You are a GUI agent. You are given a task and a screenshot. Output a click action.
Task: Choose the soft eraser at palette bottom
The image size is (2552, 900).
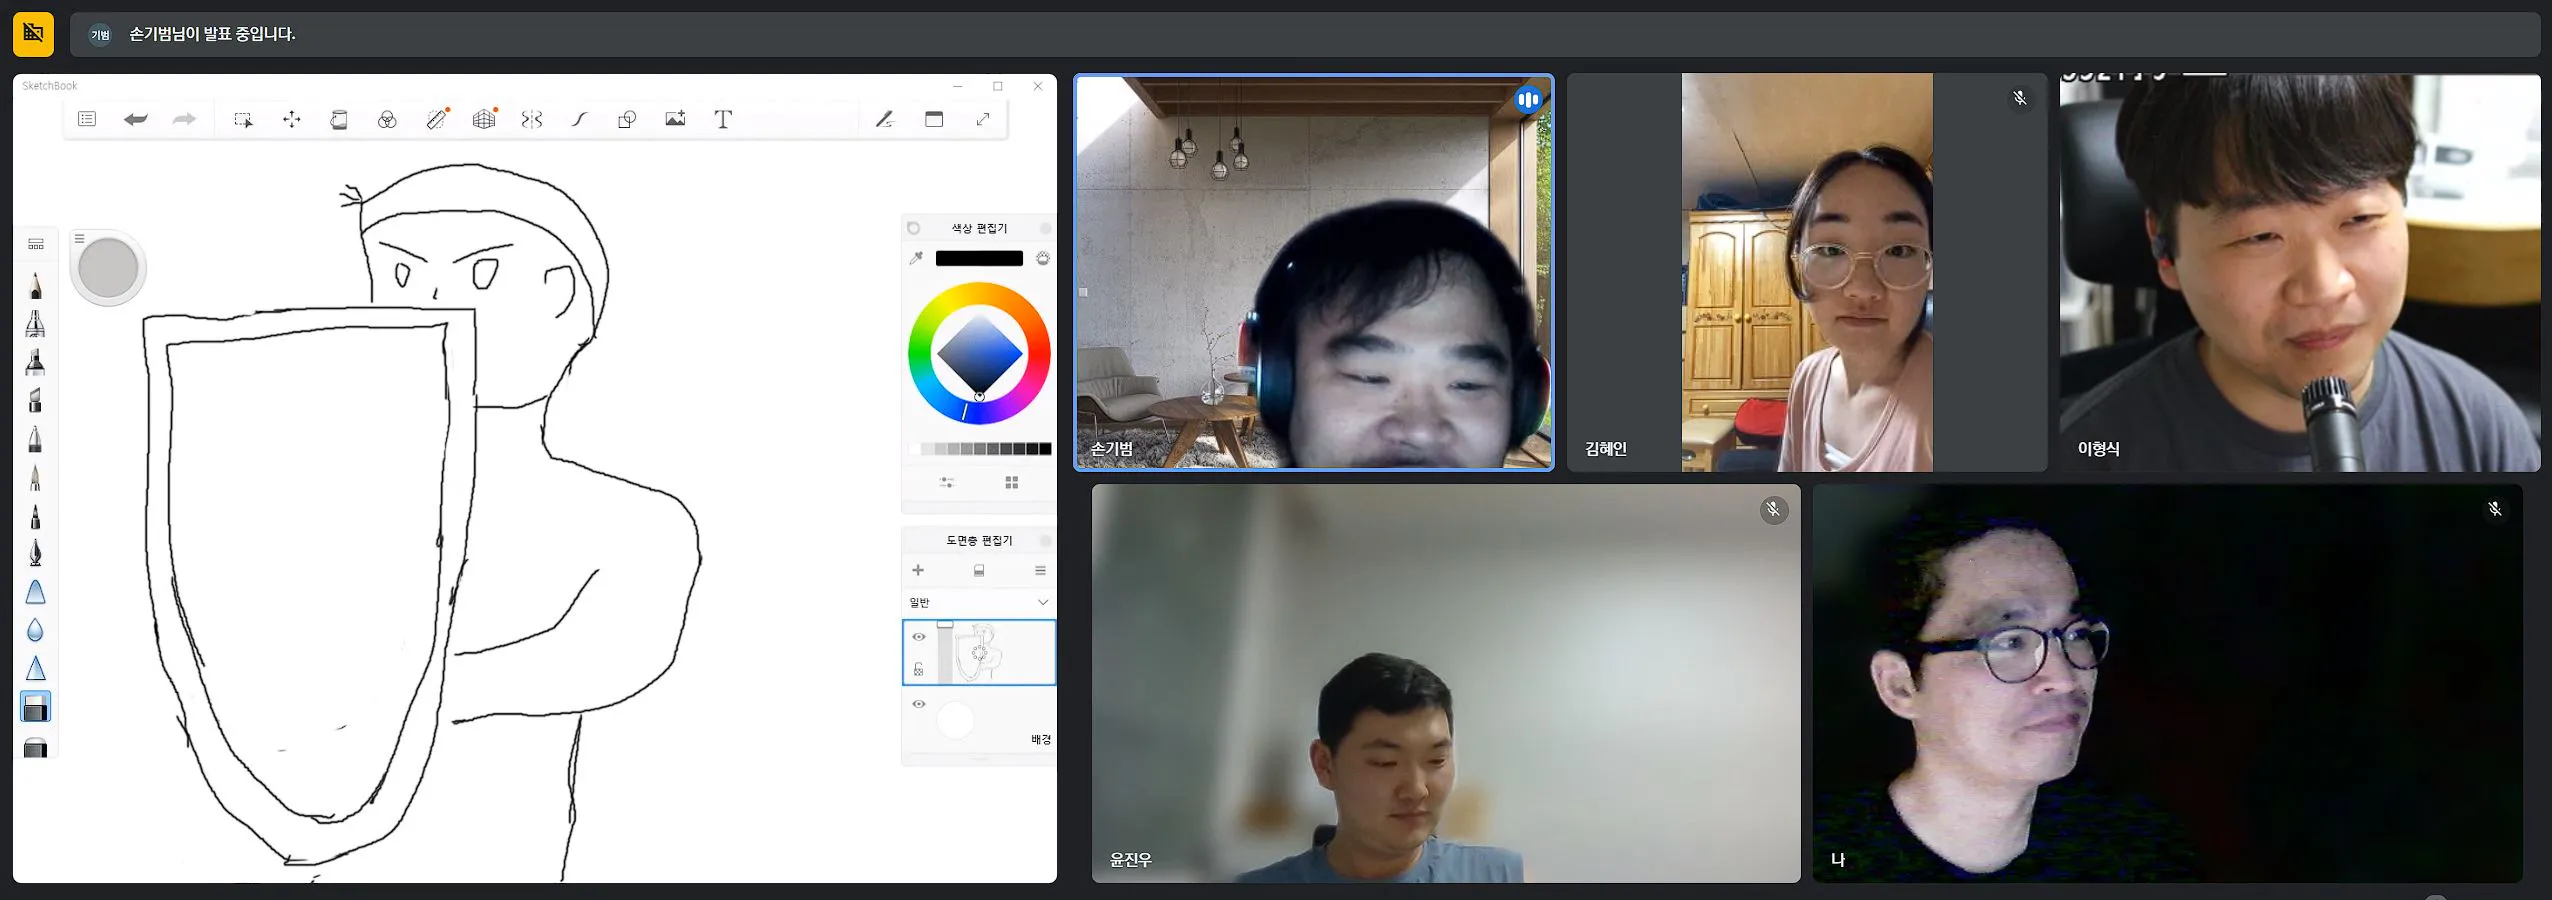(x=35, y=746)
